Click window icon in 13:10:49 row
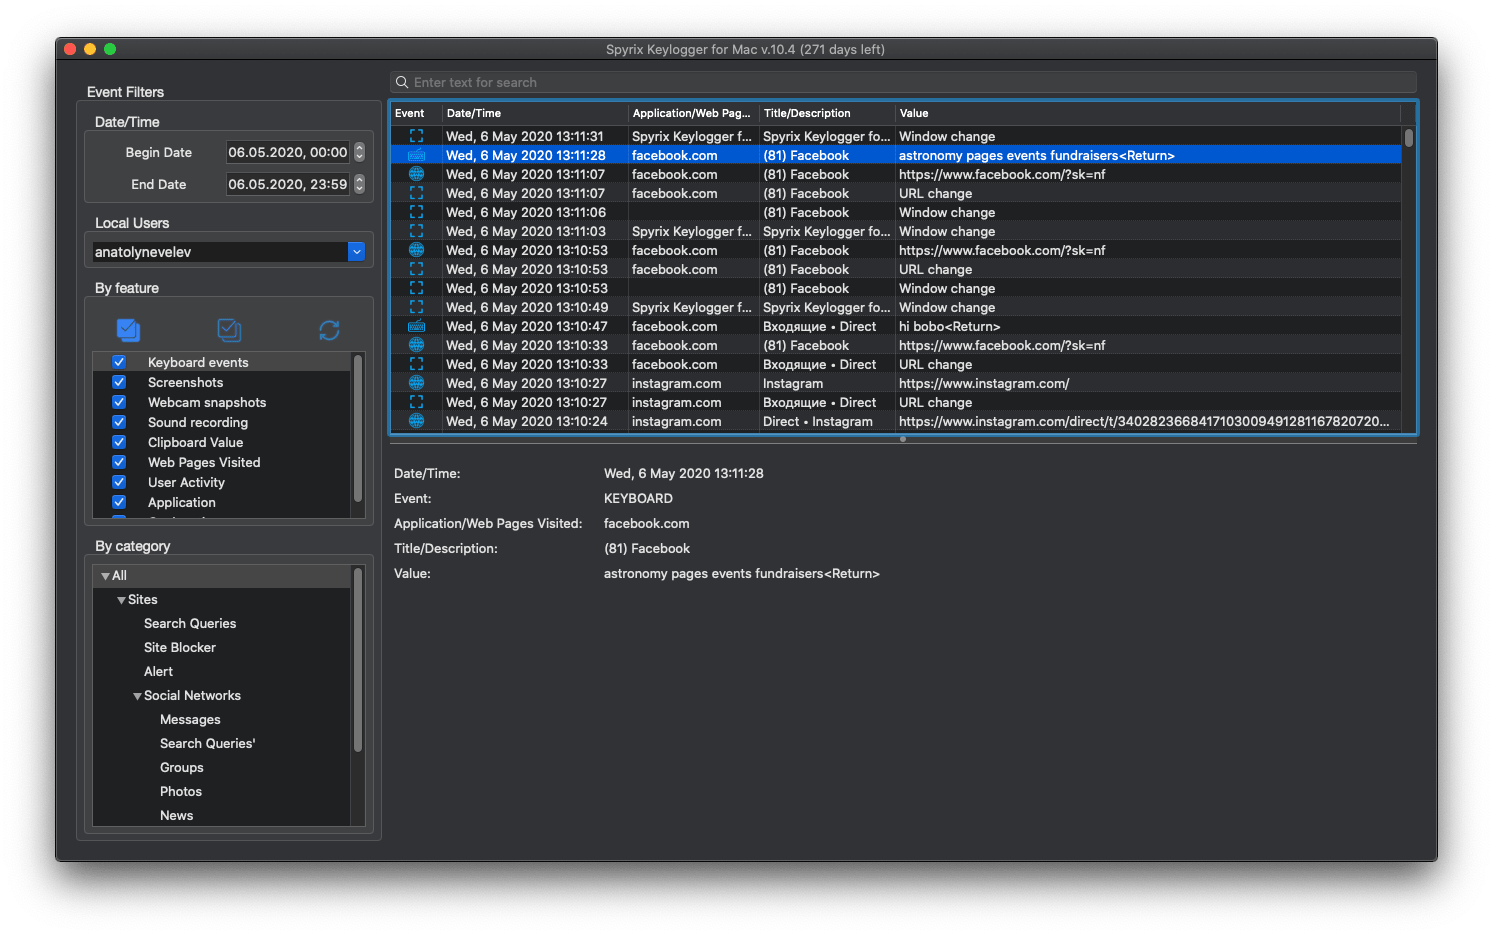Viewport: 1493px width, 935px height. click(416, 307)
